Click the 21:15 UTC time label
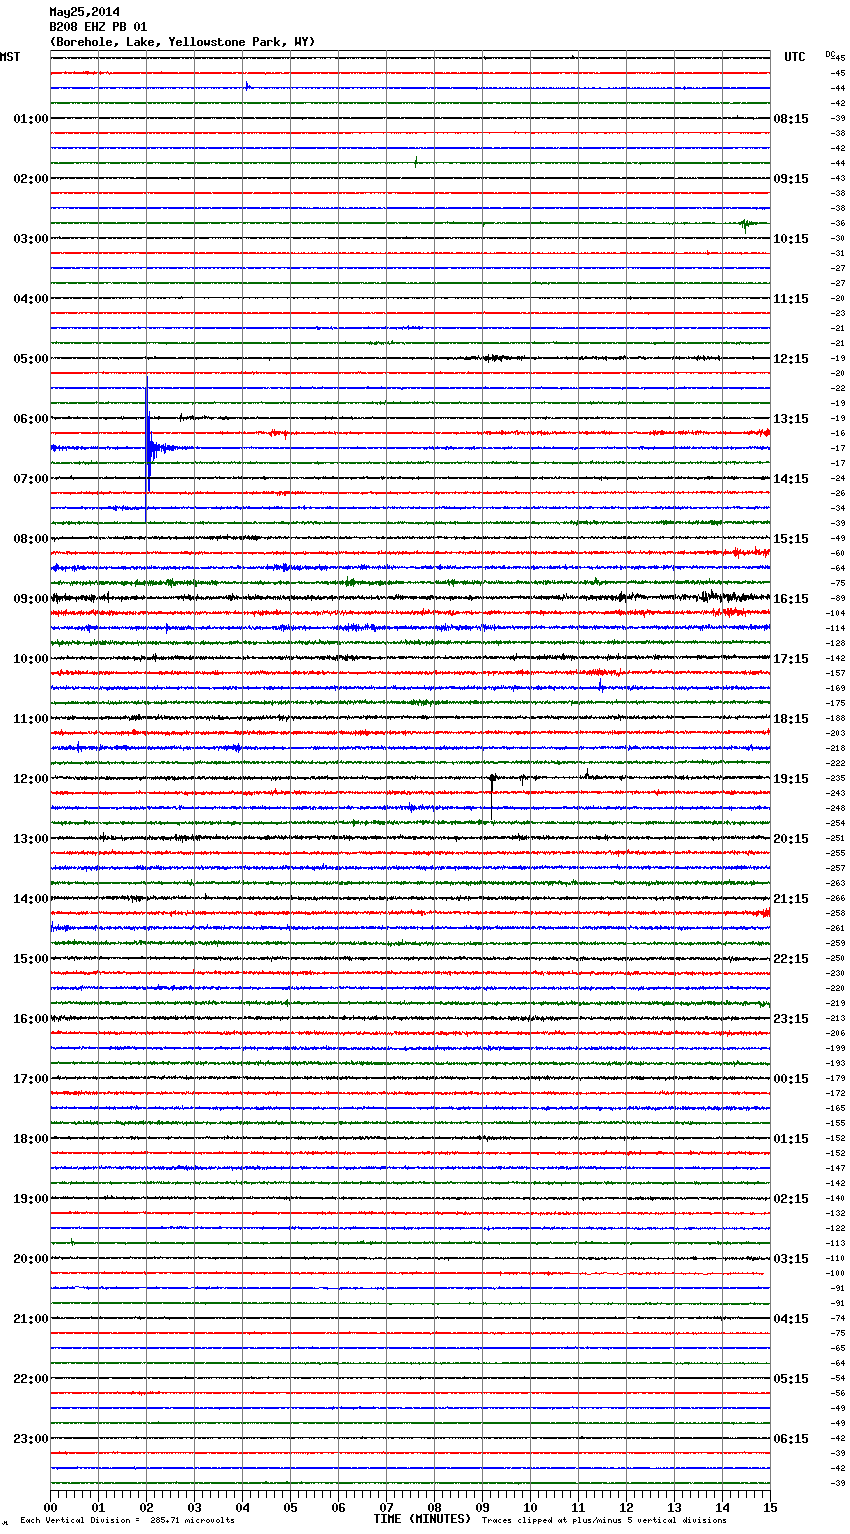The width and height of the screenshot is (850, 1534). pos(791,899)
